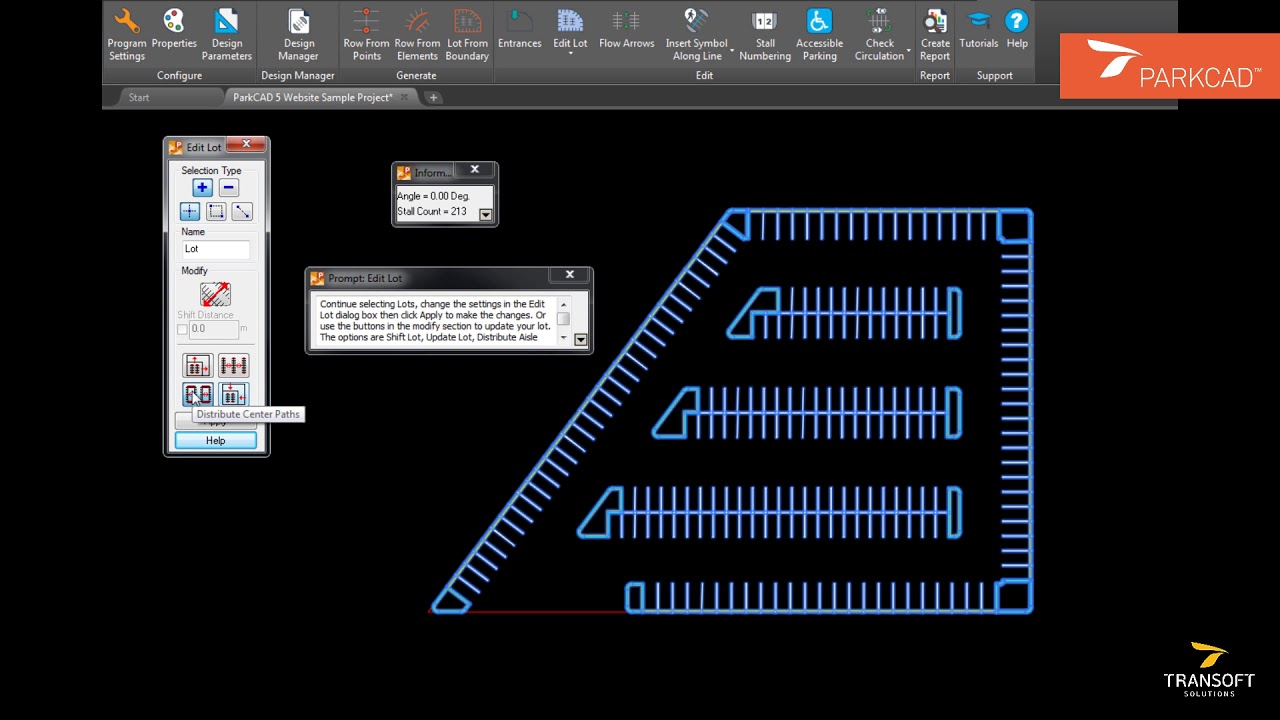Enable the Shift Distance checkbox
Viewport: 1280px width, 720px height.
182,329
